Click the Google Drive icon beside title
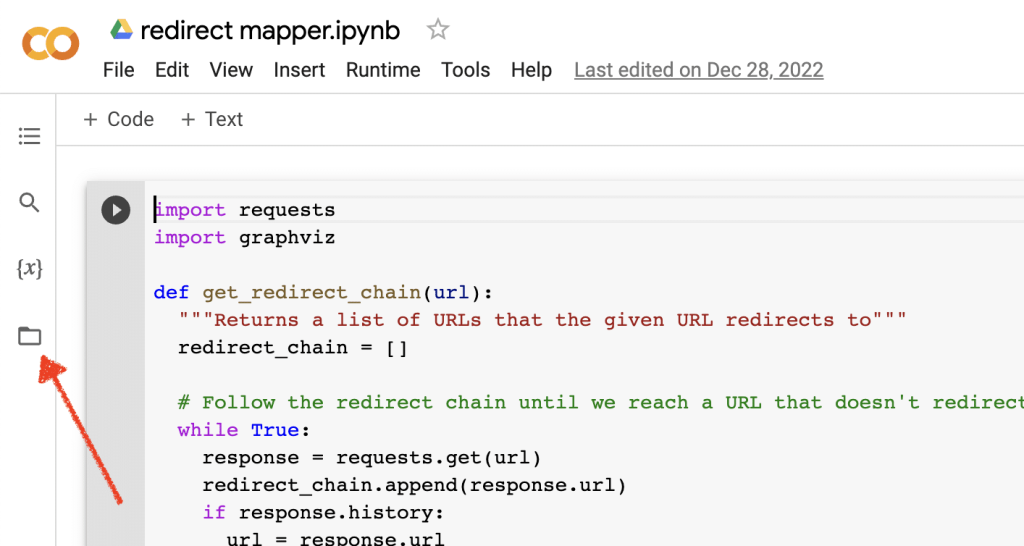Image resolution: width=1024 pixels, height=546 pixels. point(122,30)
